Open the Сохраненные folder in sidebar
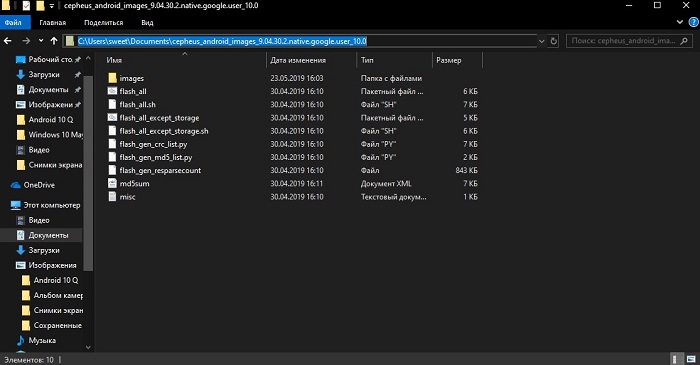Screen dimensions: 700x365 click(x=57, y=325)
